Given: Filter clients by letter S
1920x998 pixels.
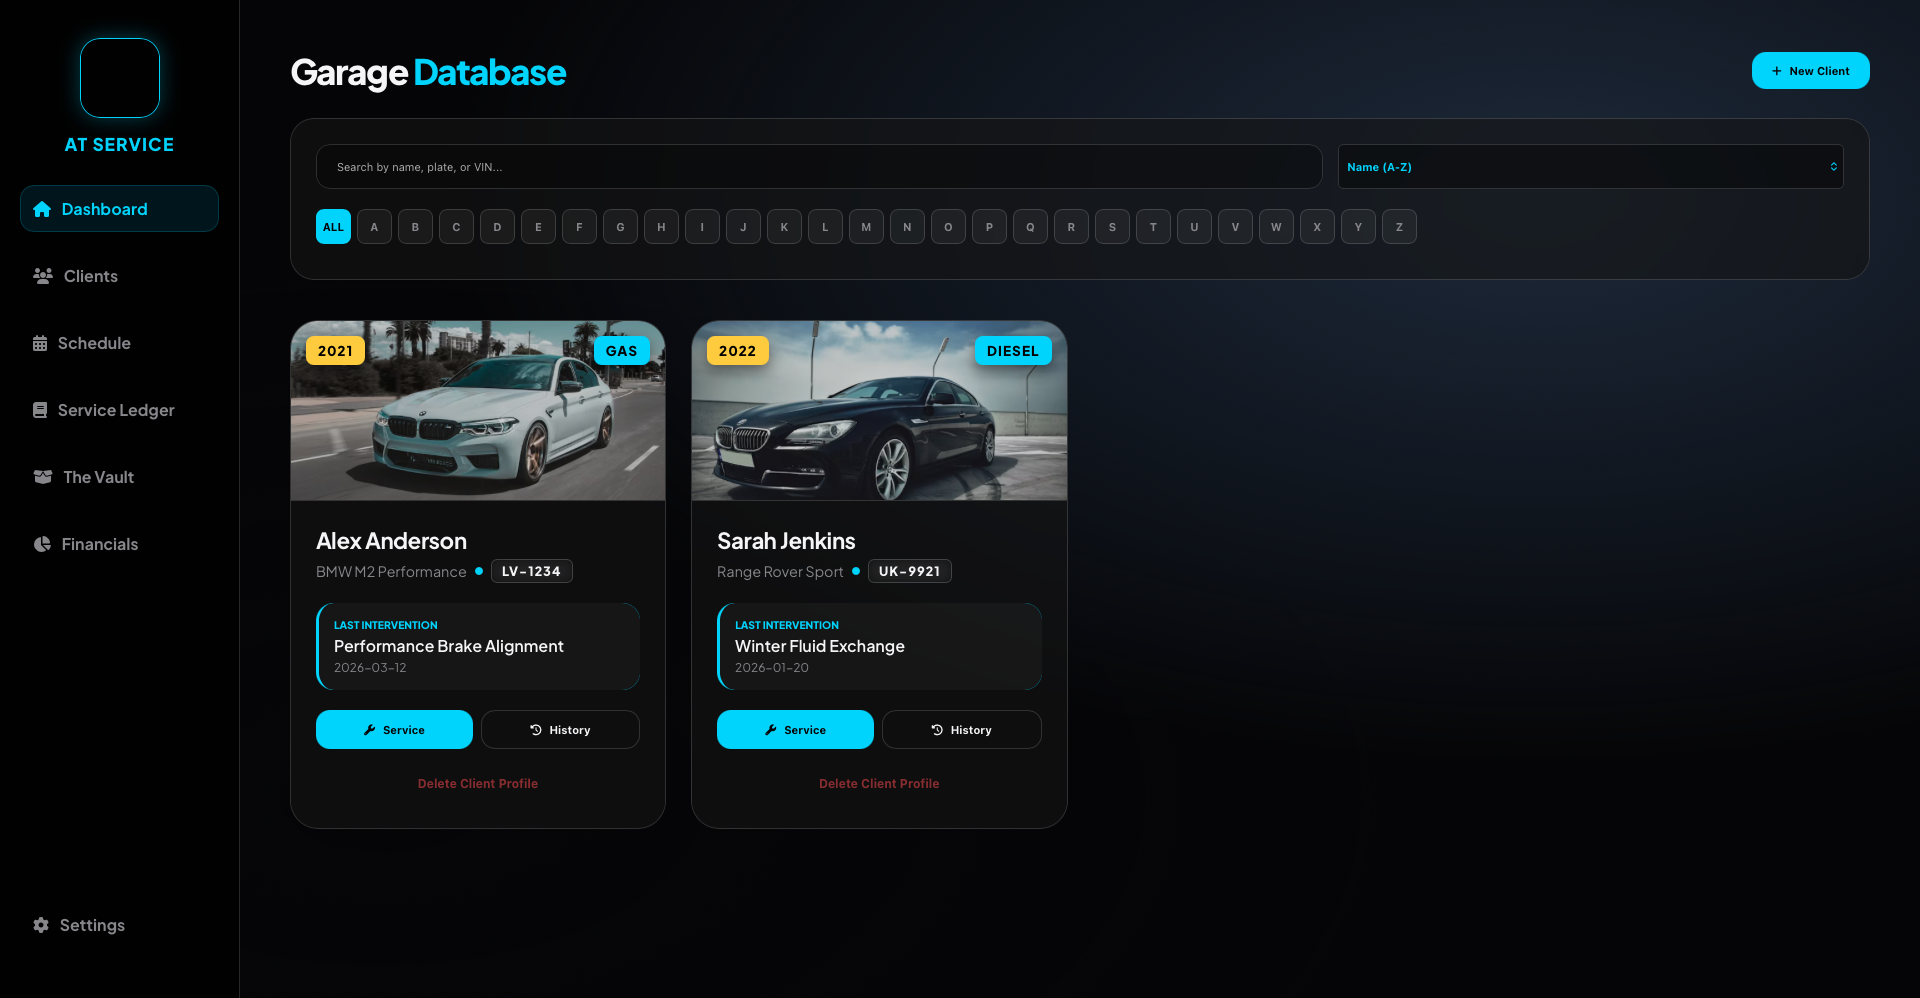Looking at the screenshot, I should click(1112, 227).
